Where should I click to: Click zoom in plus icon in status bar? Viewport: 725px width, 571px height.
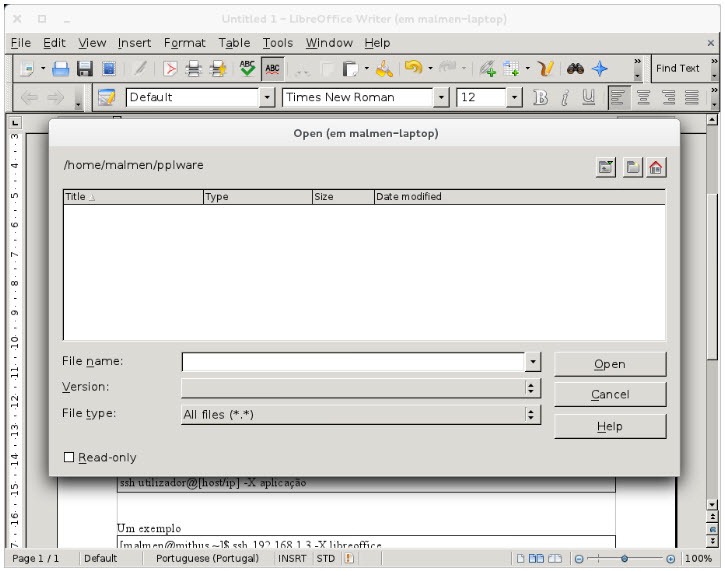click(x=670, y=559)
